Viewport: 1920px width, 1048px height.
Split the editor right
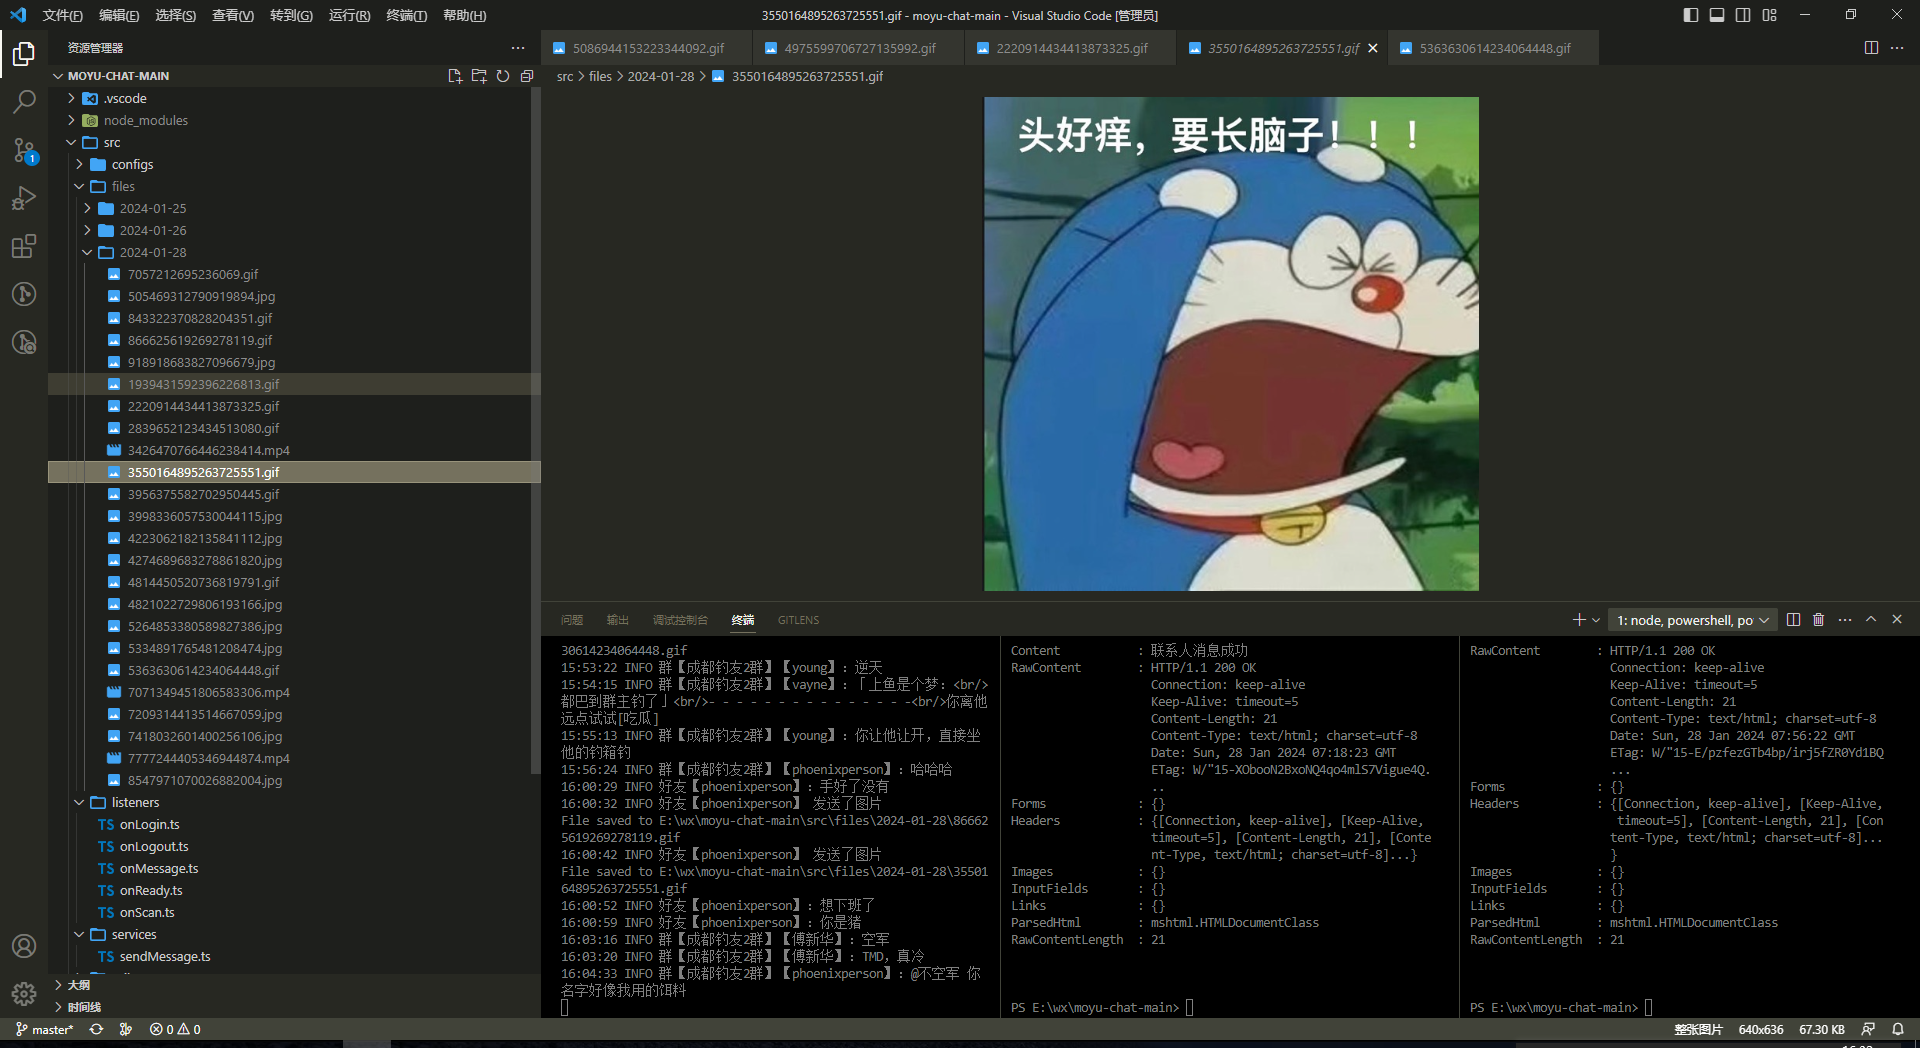click(x=1871, y=48)
